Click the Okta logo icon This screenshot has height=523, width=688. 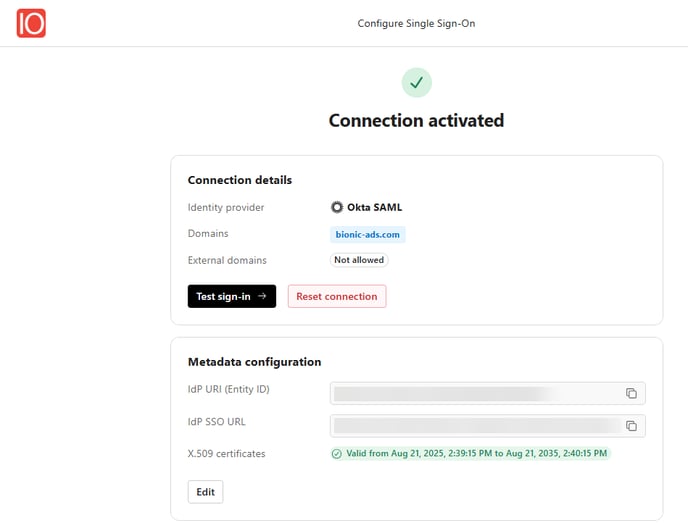337,207
